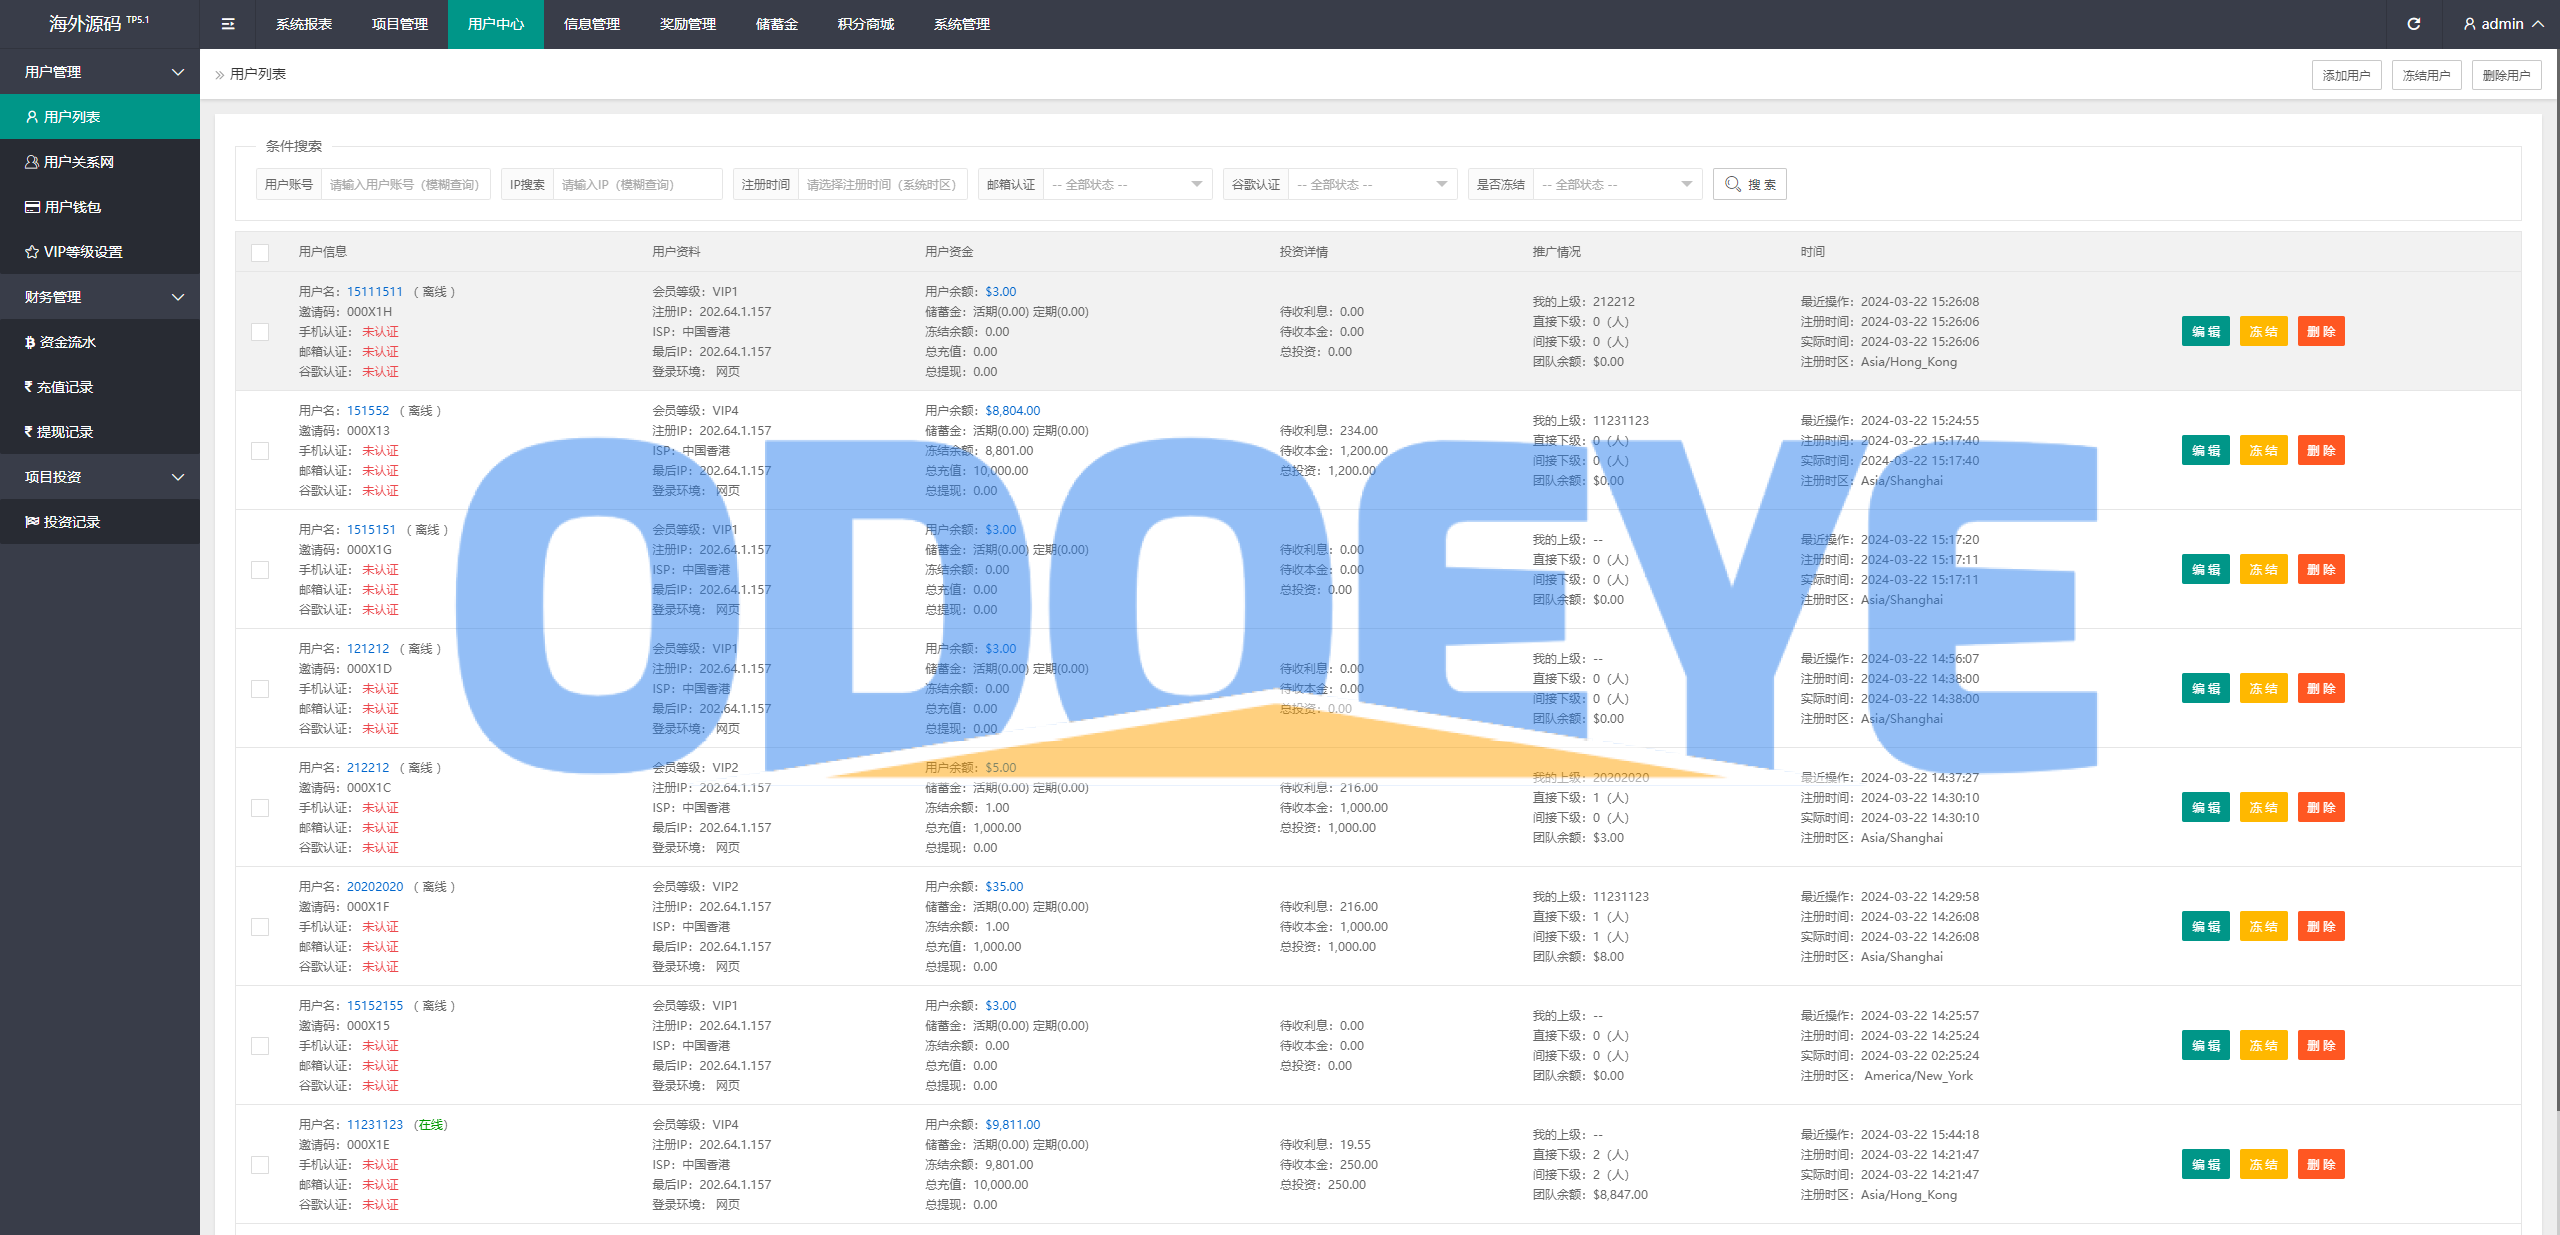Click the user relationship network icon

pos(32,162)
